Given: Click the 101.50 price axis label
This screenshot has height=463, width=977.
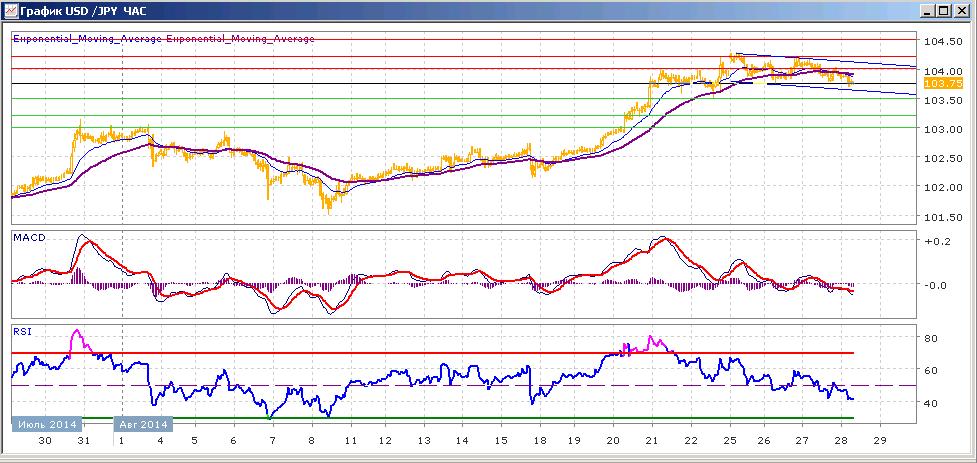Looking at the screenshot, I should [x=941, y=217].
